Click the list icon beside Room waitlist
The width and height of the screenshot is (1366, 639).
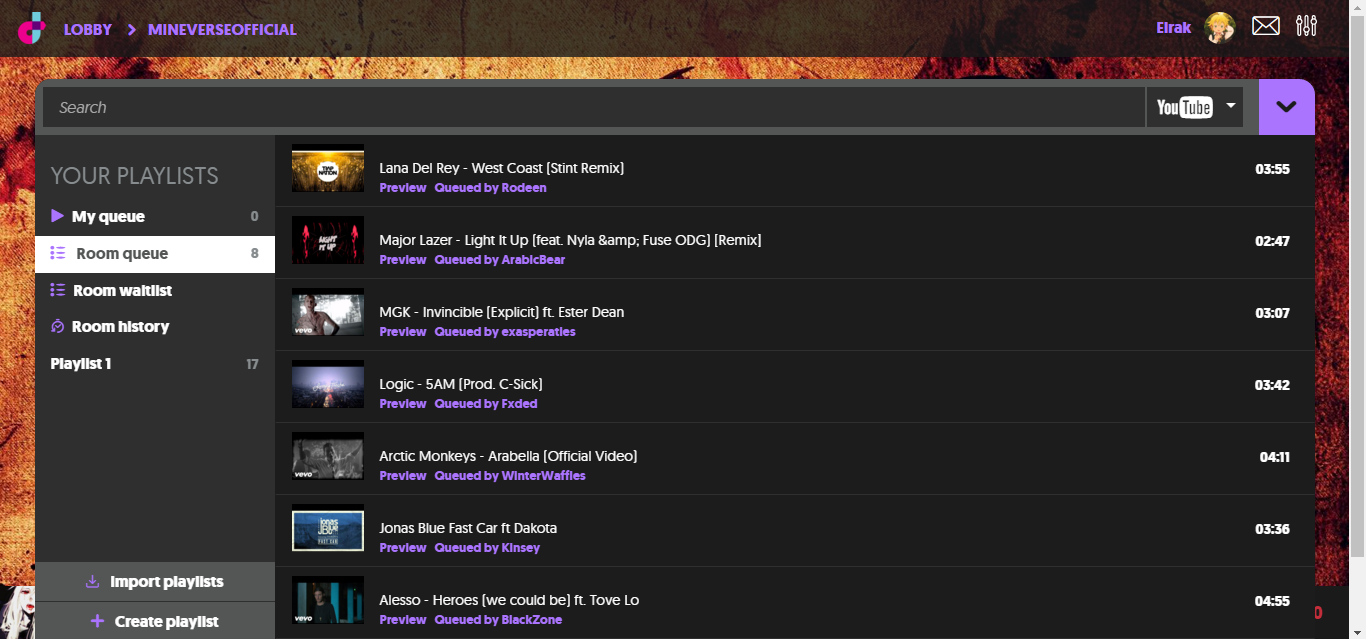[58, 290]
